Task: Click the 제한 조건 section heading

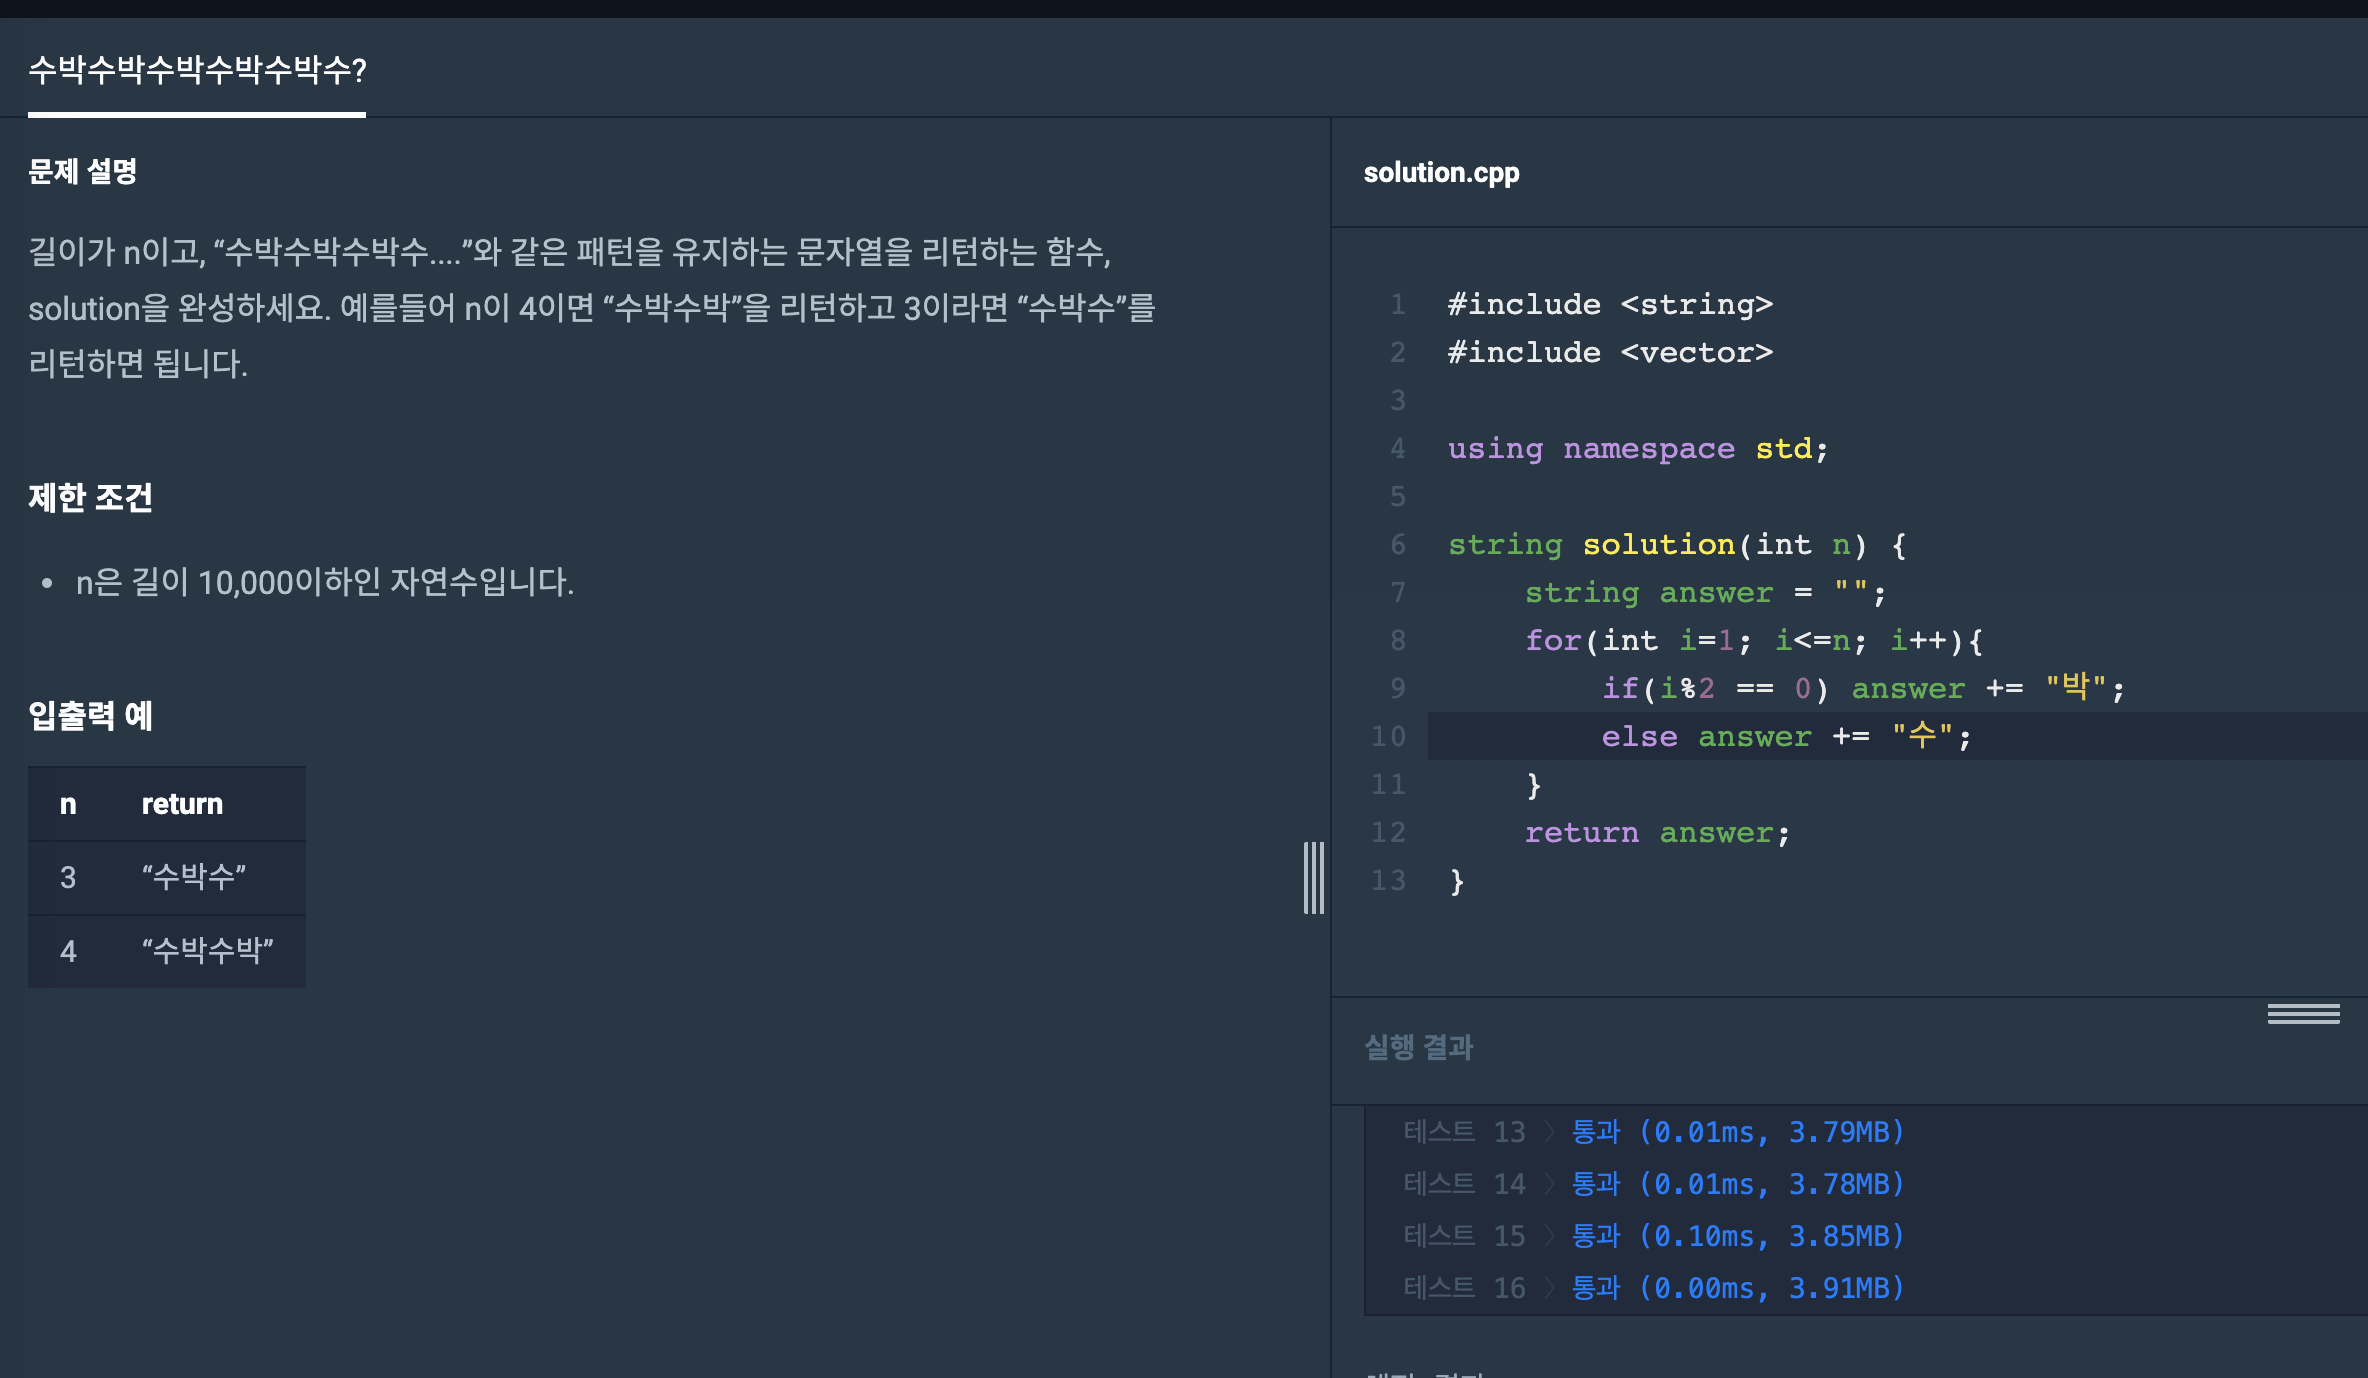Action: [x=90, y=498]
